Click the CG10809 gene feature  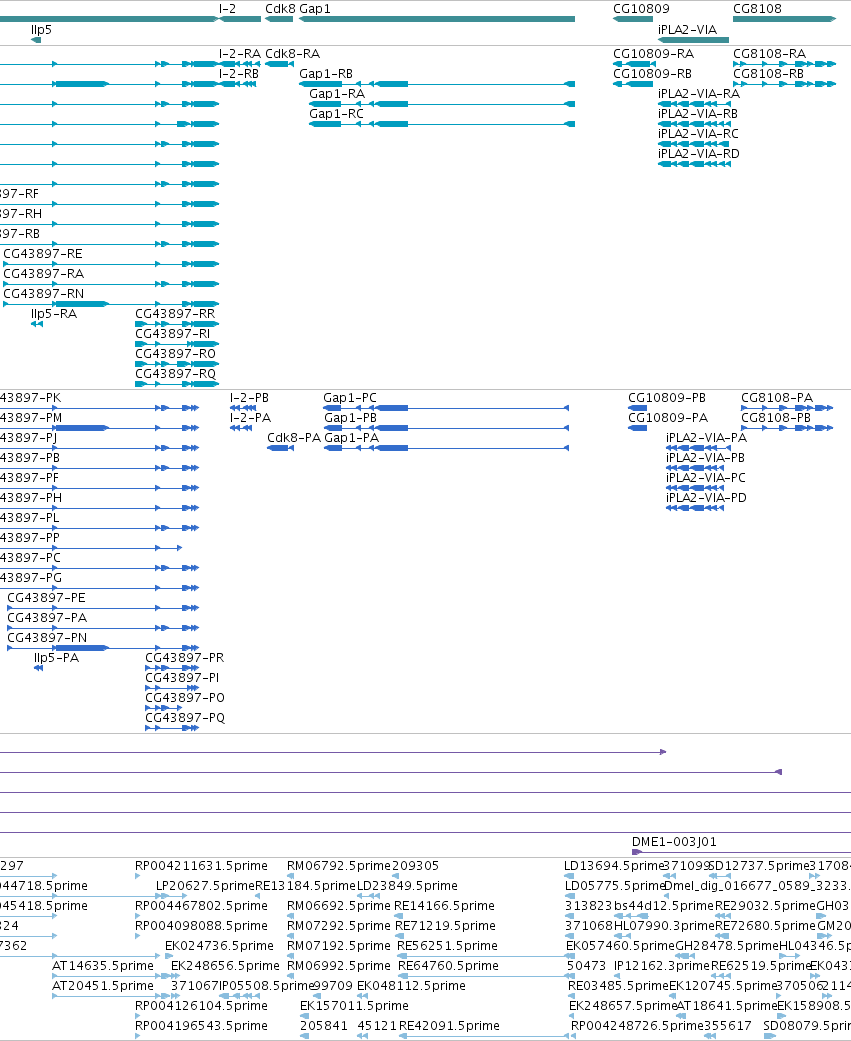[633, 19]
